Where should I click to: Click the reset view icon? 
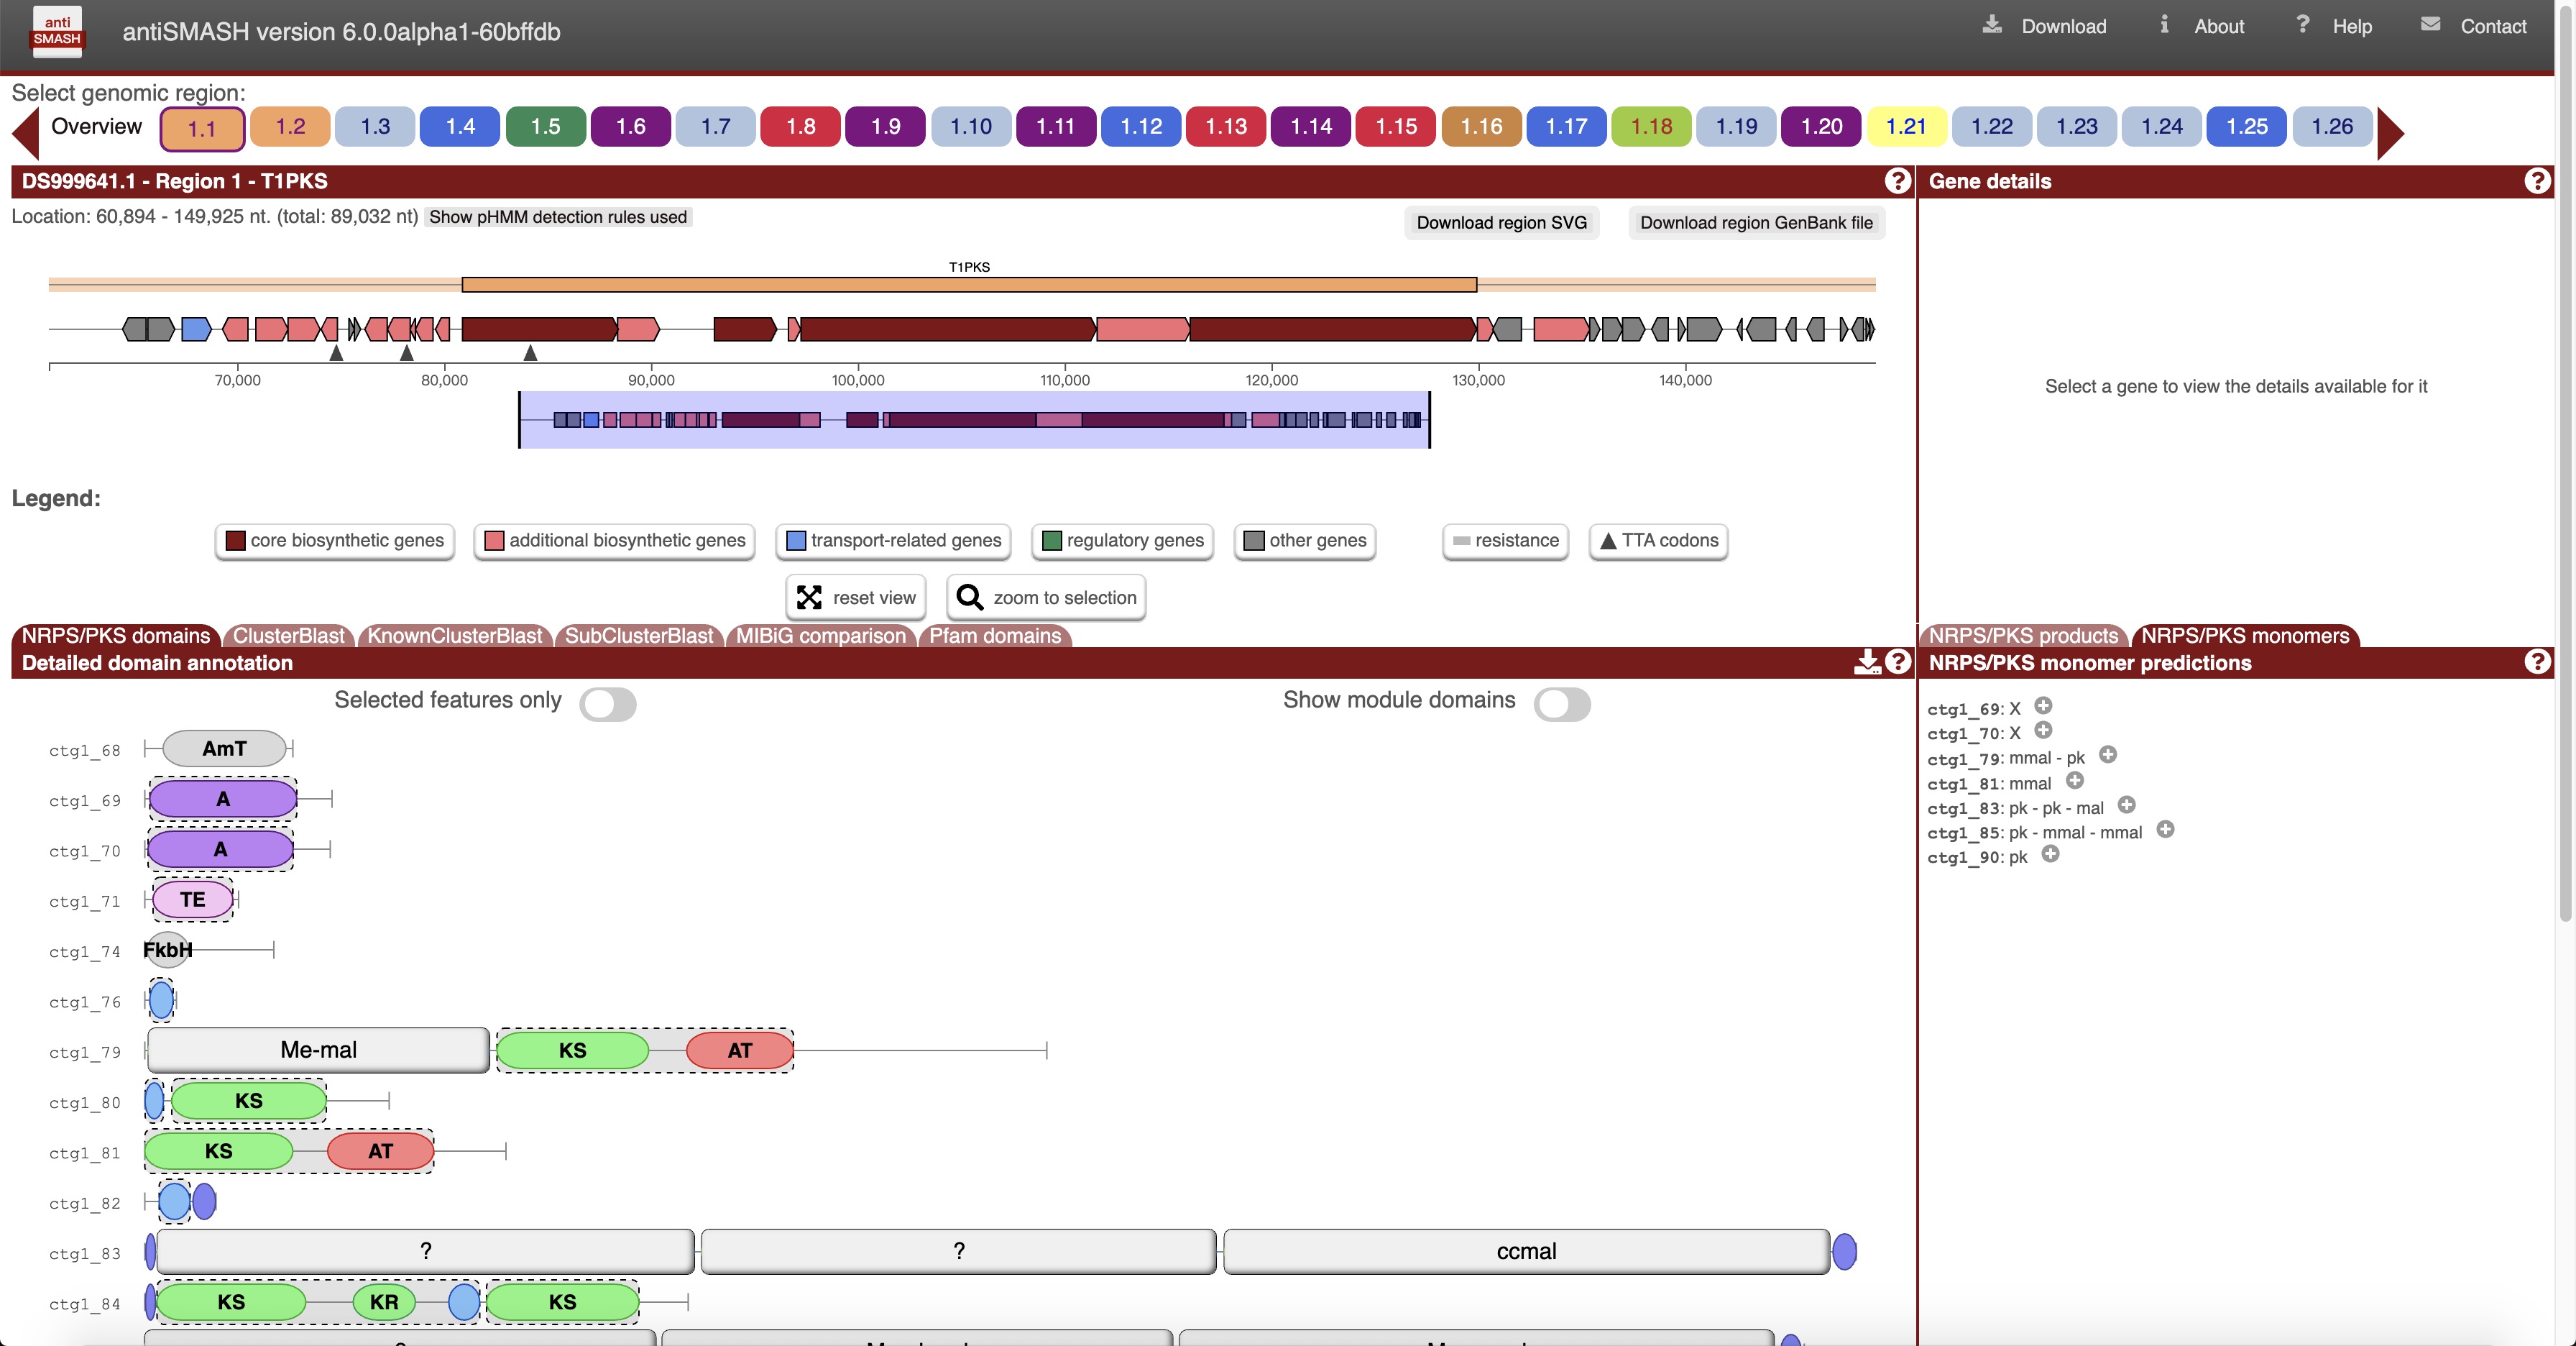pyautogui.click(x=811, y=597)
